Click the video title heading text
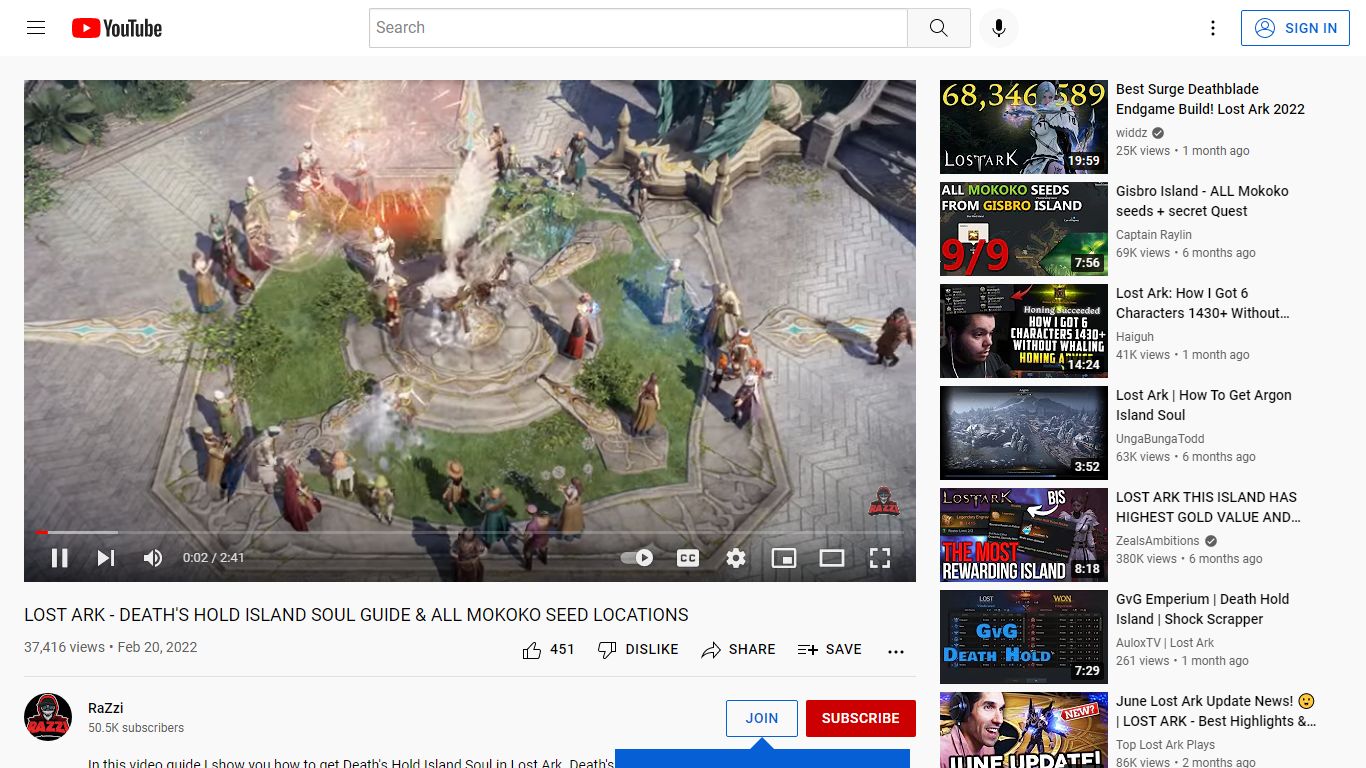The width and height of the screenshot is (1366, 768). click(356, 615)
